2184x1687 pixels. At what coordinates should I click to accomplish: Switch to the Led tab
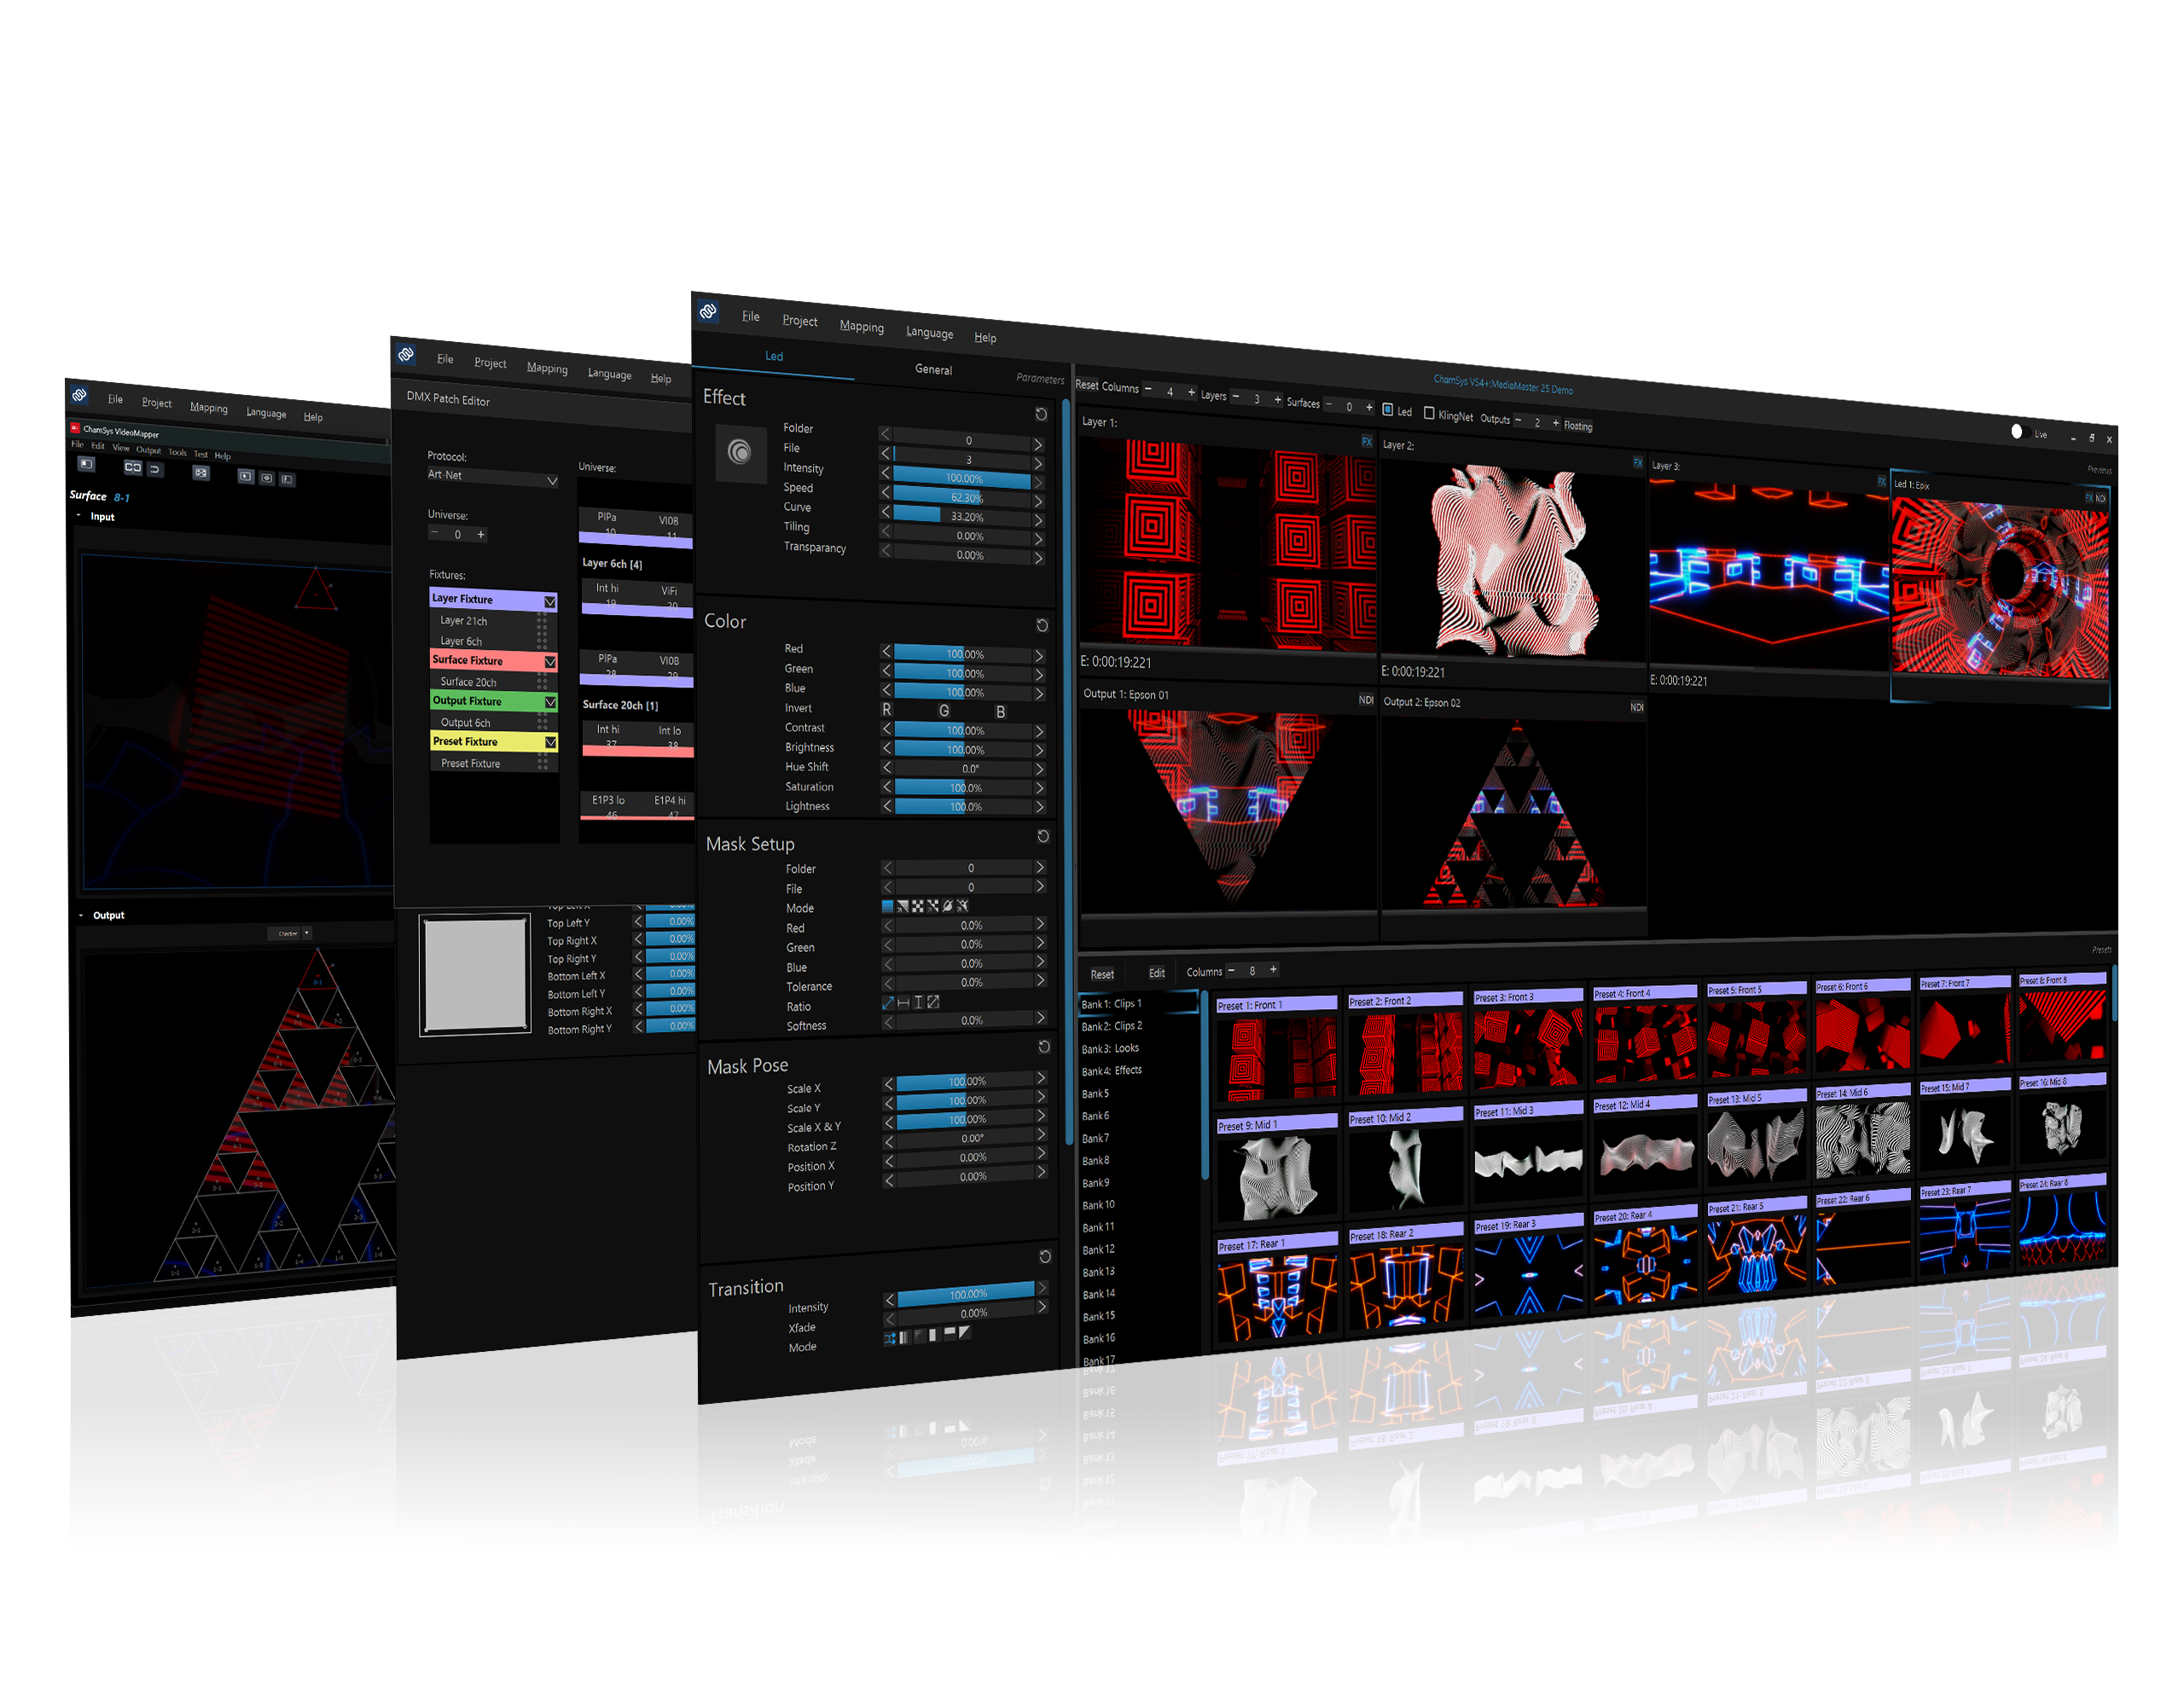click(x=774, y=356)
